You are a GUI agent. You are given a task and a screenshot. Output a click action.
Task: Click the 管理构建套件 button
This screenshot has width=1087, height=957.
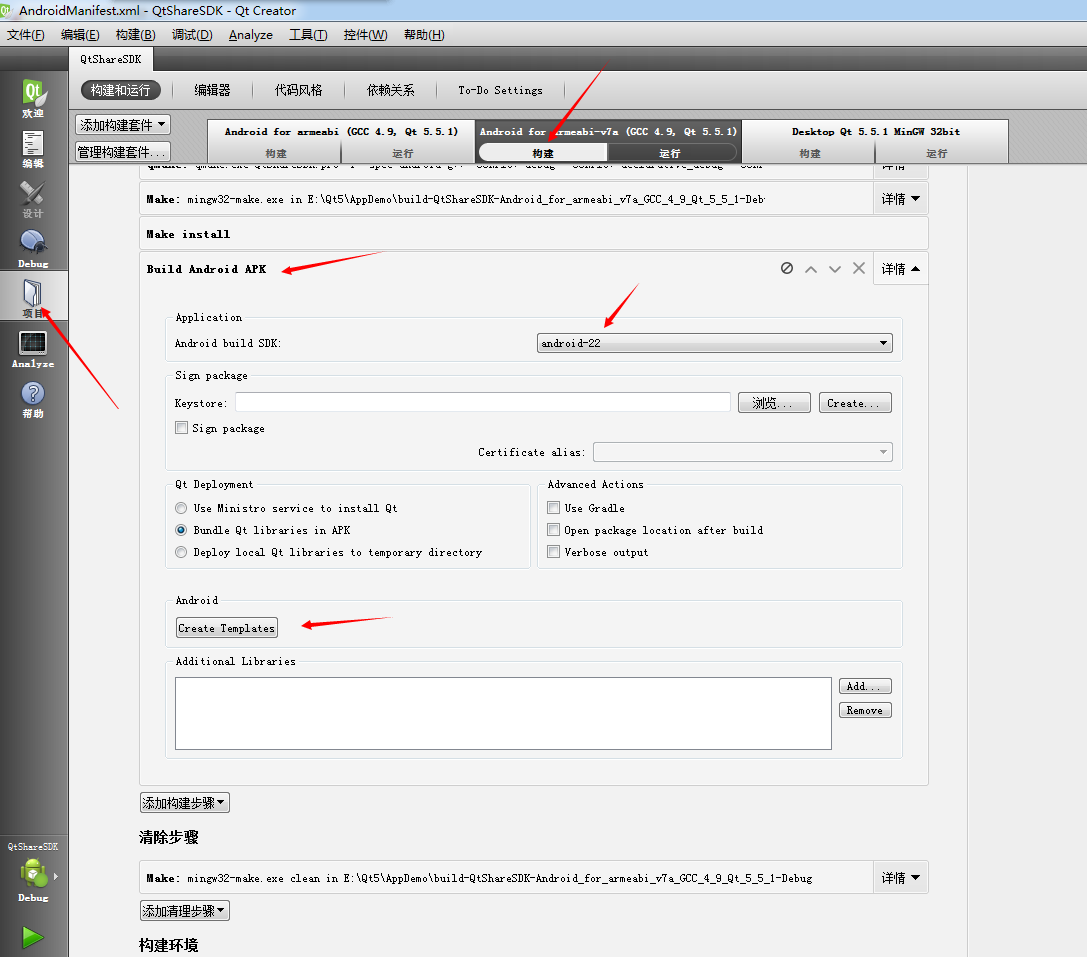tap(123, 152)
